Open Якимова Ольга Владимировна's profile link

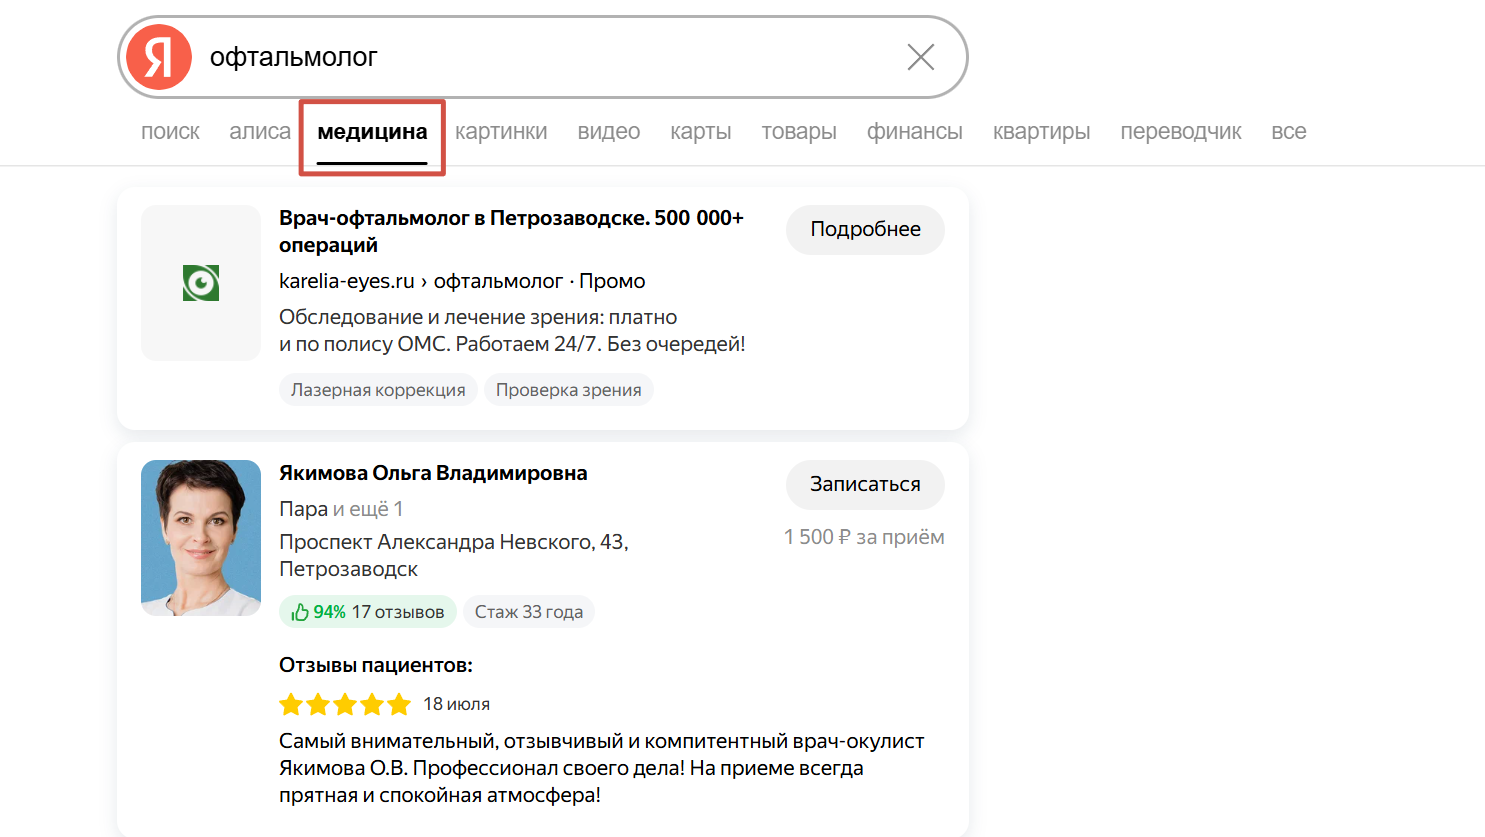tap(433, 473)
